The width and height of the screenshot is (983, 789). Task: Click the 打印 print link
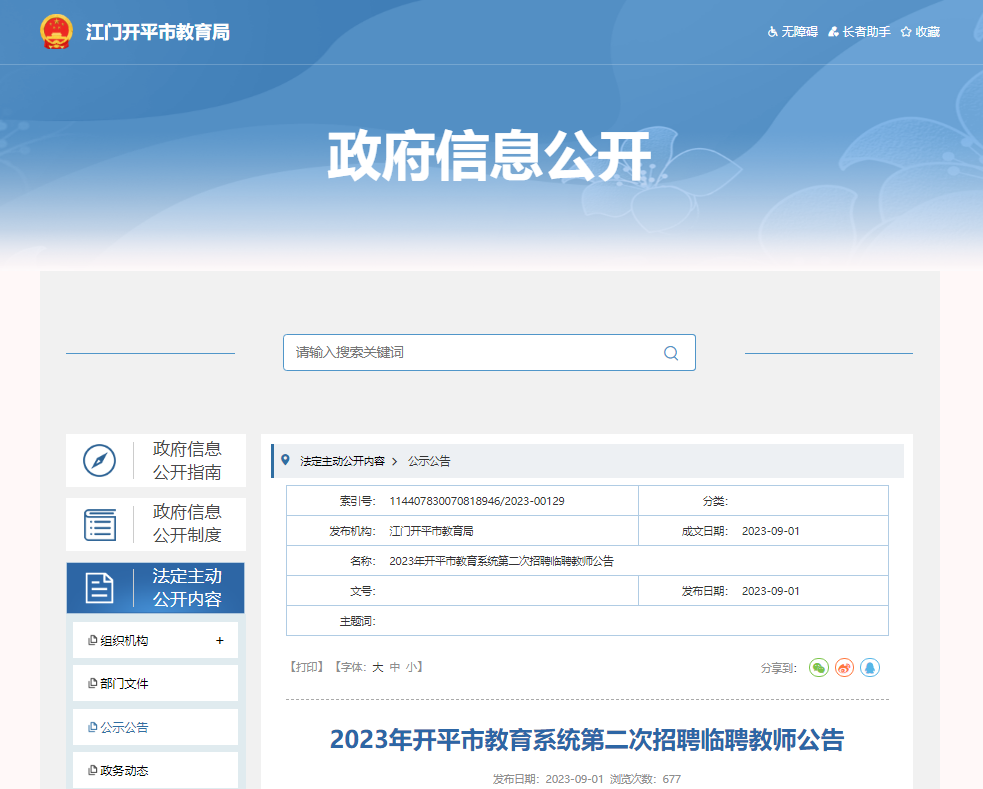[307, 666]
